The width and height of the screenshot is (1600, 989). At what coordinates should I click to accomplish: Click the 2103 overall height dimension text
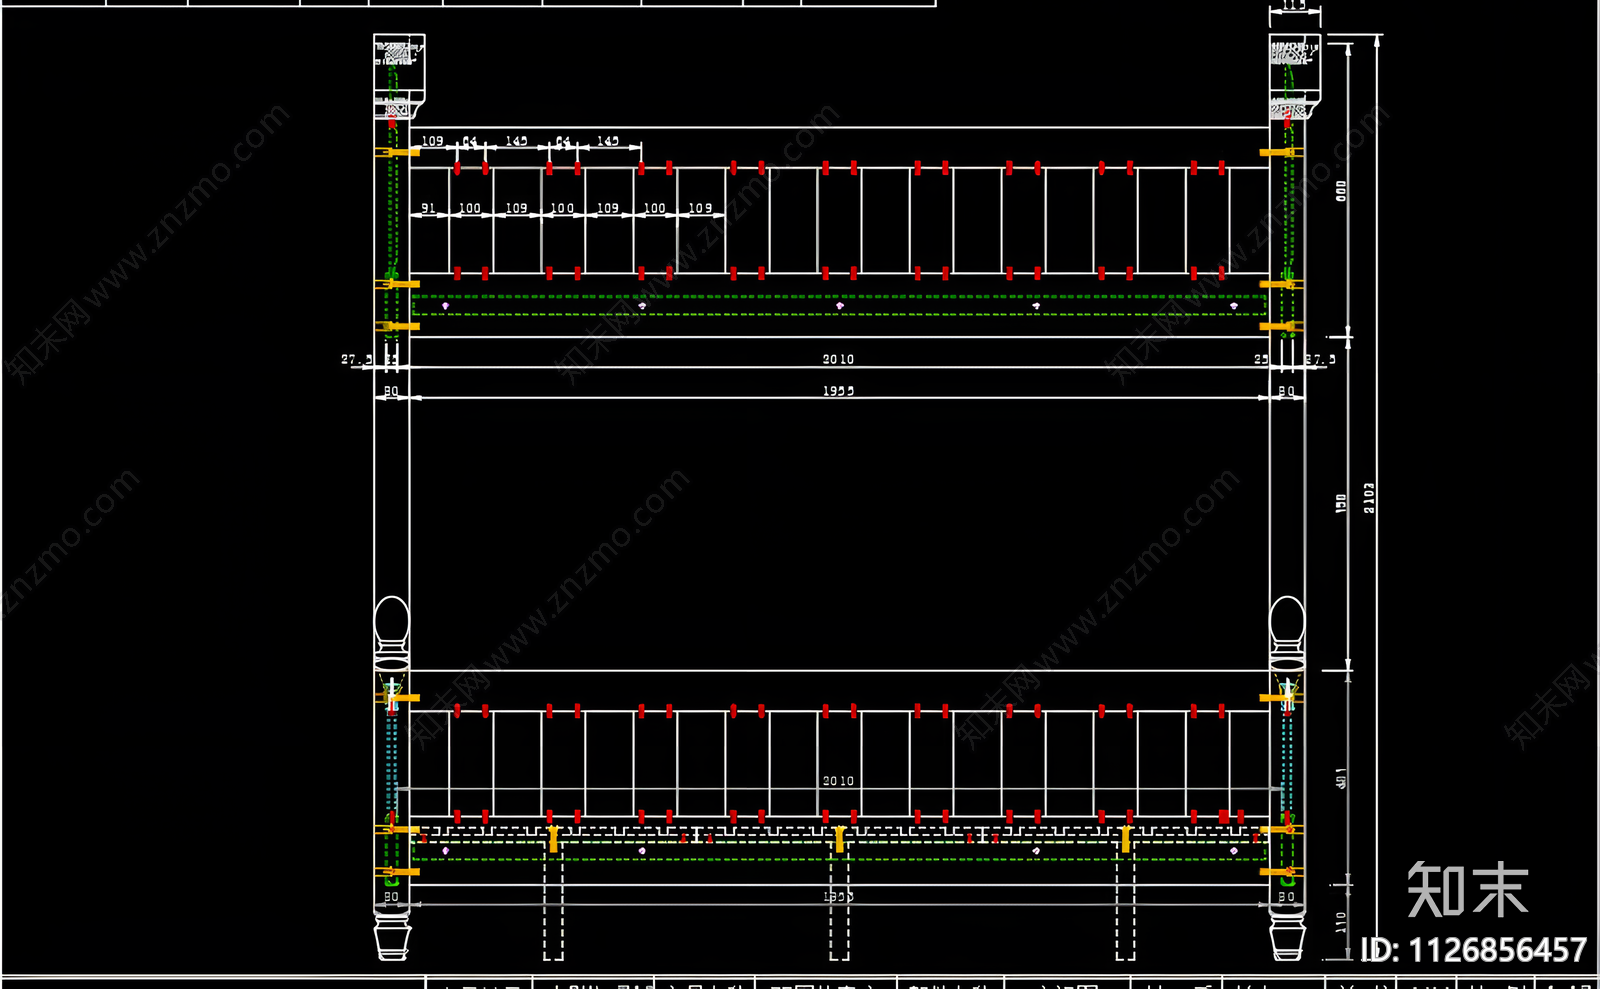[1369, 498]
